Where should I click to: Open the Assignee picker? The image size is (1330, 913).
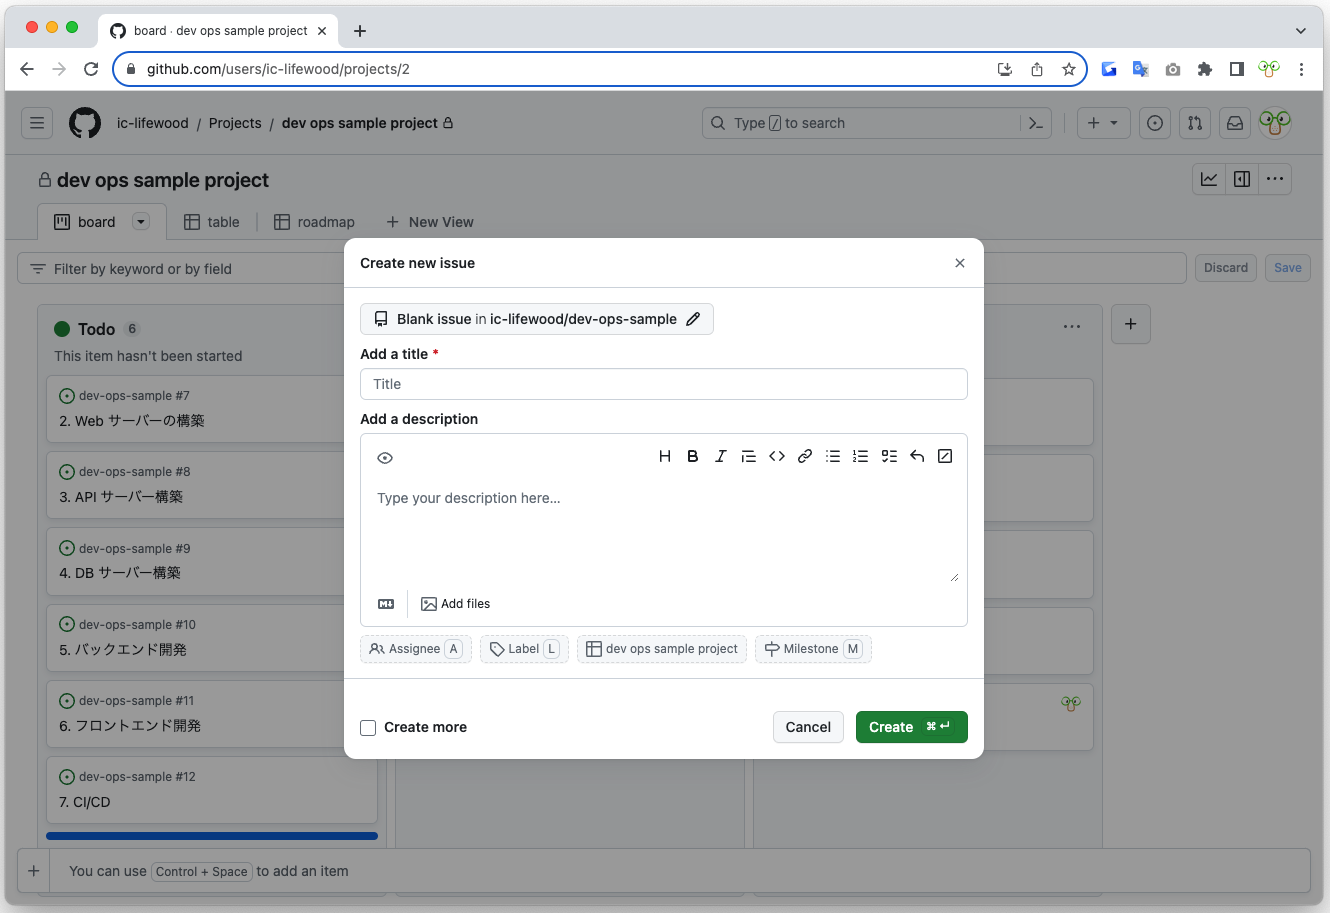tap(415, 649)
